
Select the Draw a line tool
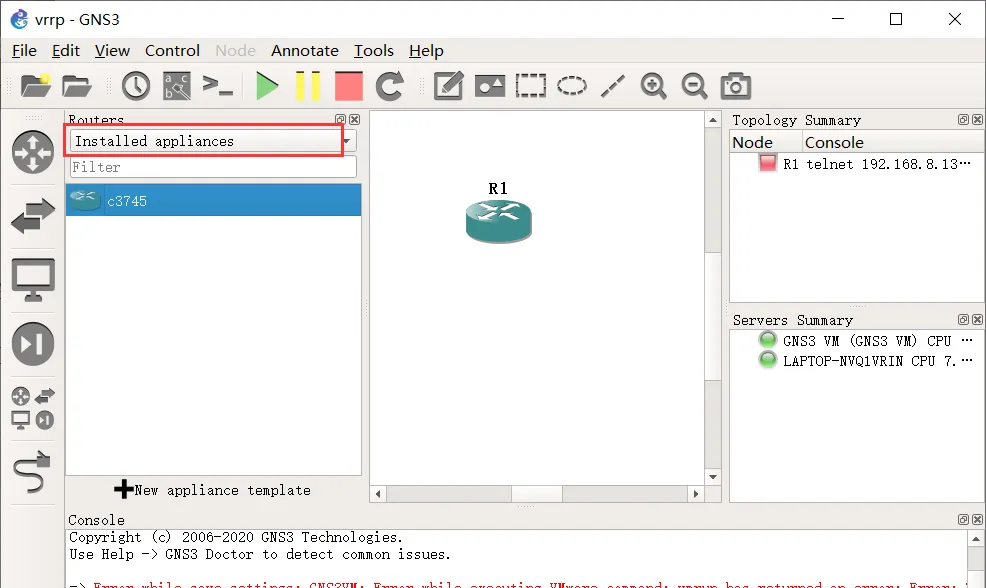click(x=612, y=86)
